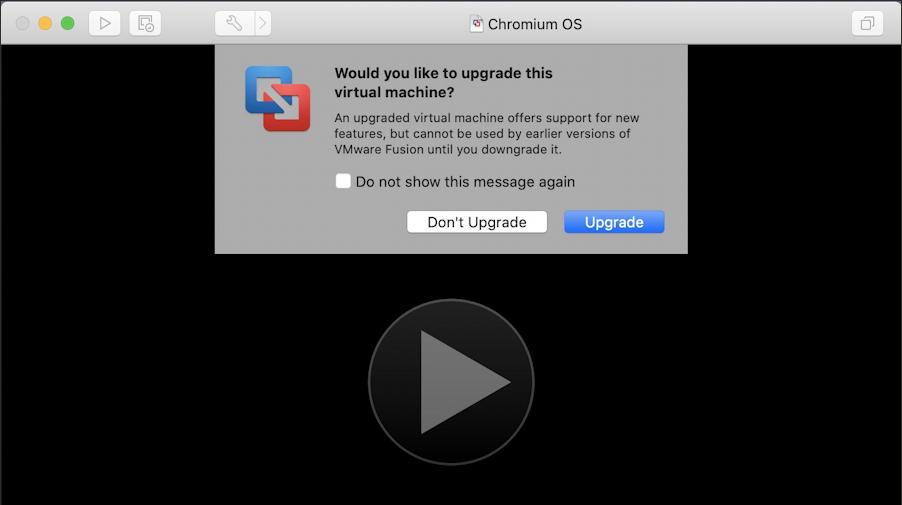This screenshot has height=505, width=902.
Task: Open the snapshots toolbar icon
Action: coord(145,24)
